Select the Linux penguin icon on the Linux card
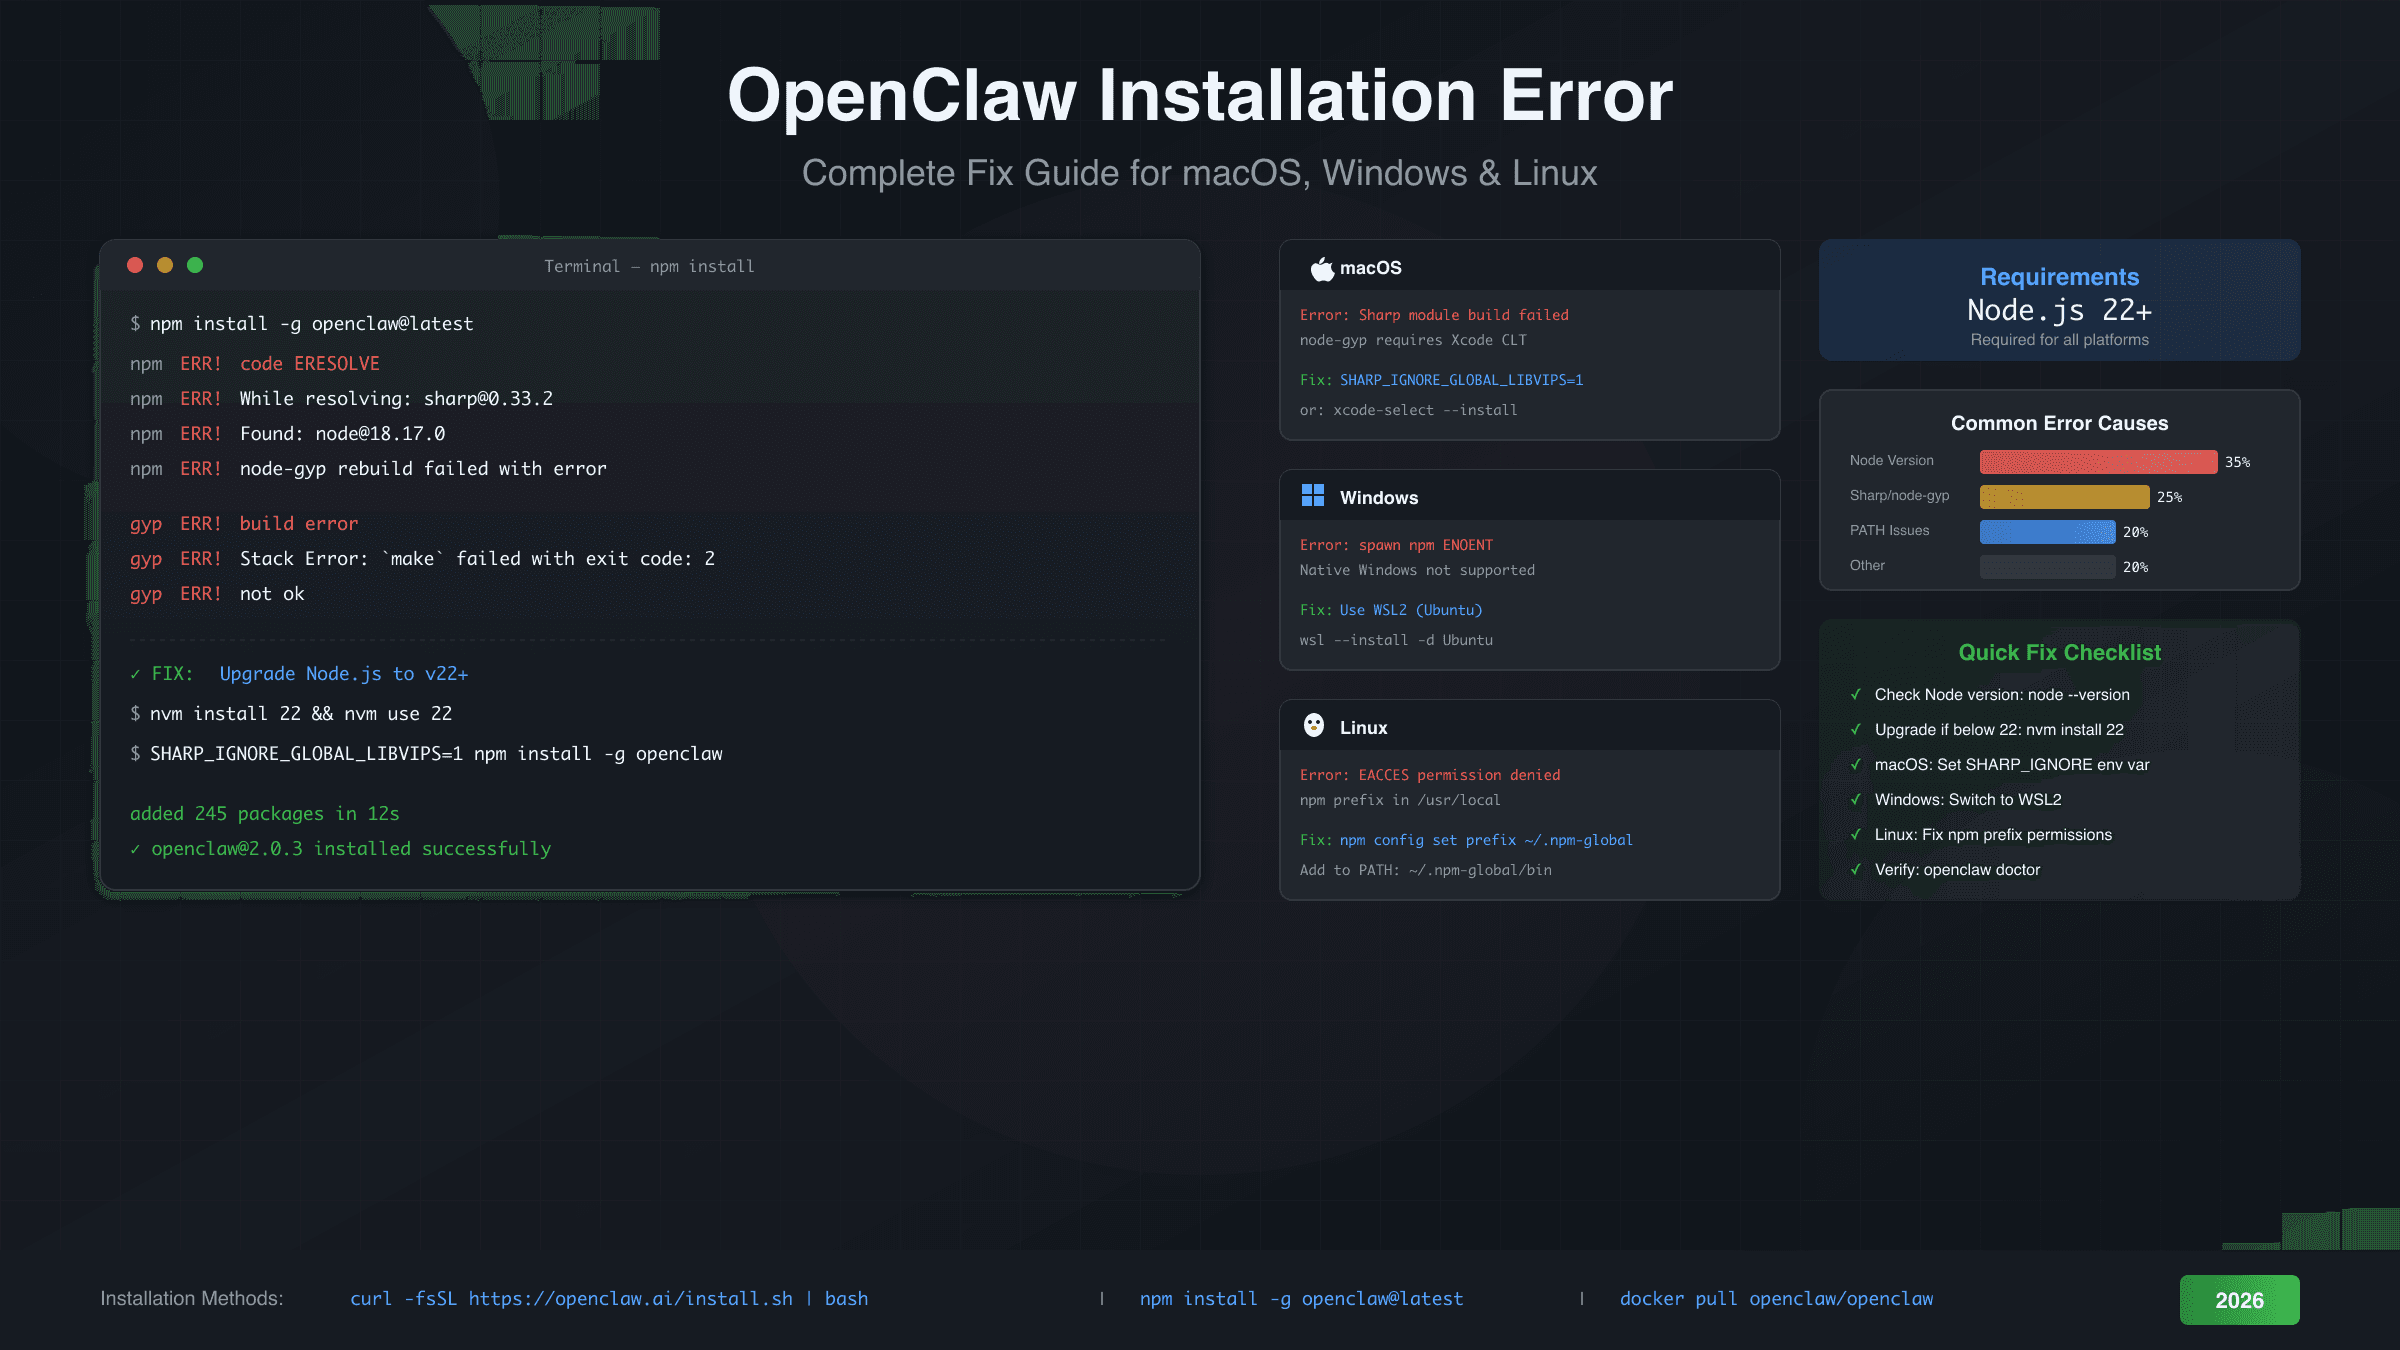2400x1350 pixels. pos(1313,727)
